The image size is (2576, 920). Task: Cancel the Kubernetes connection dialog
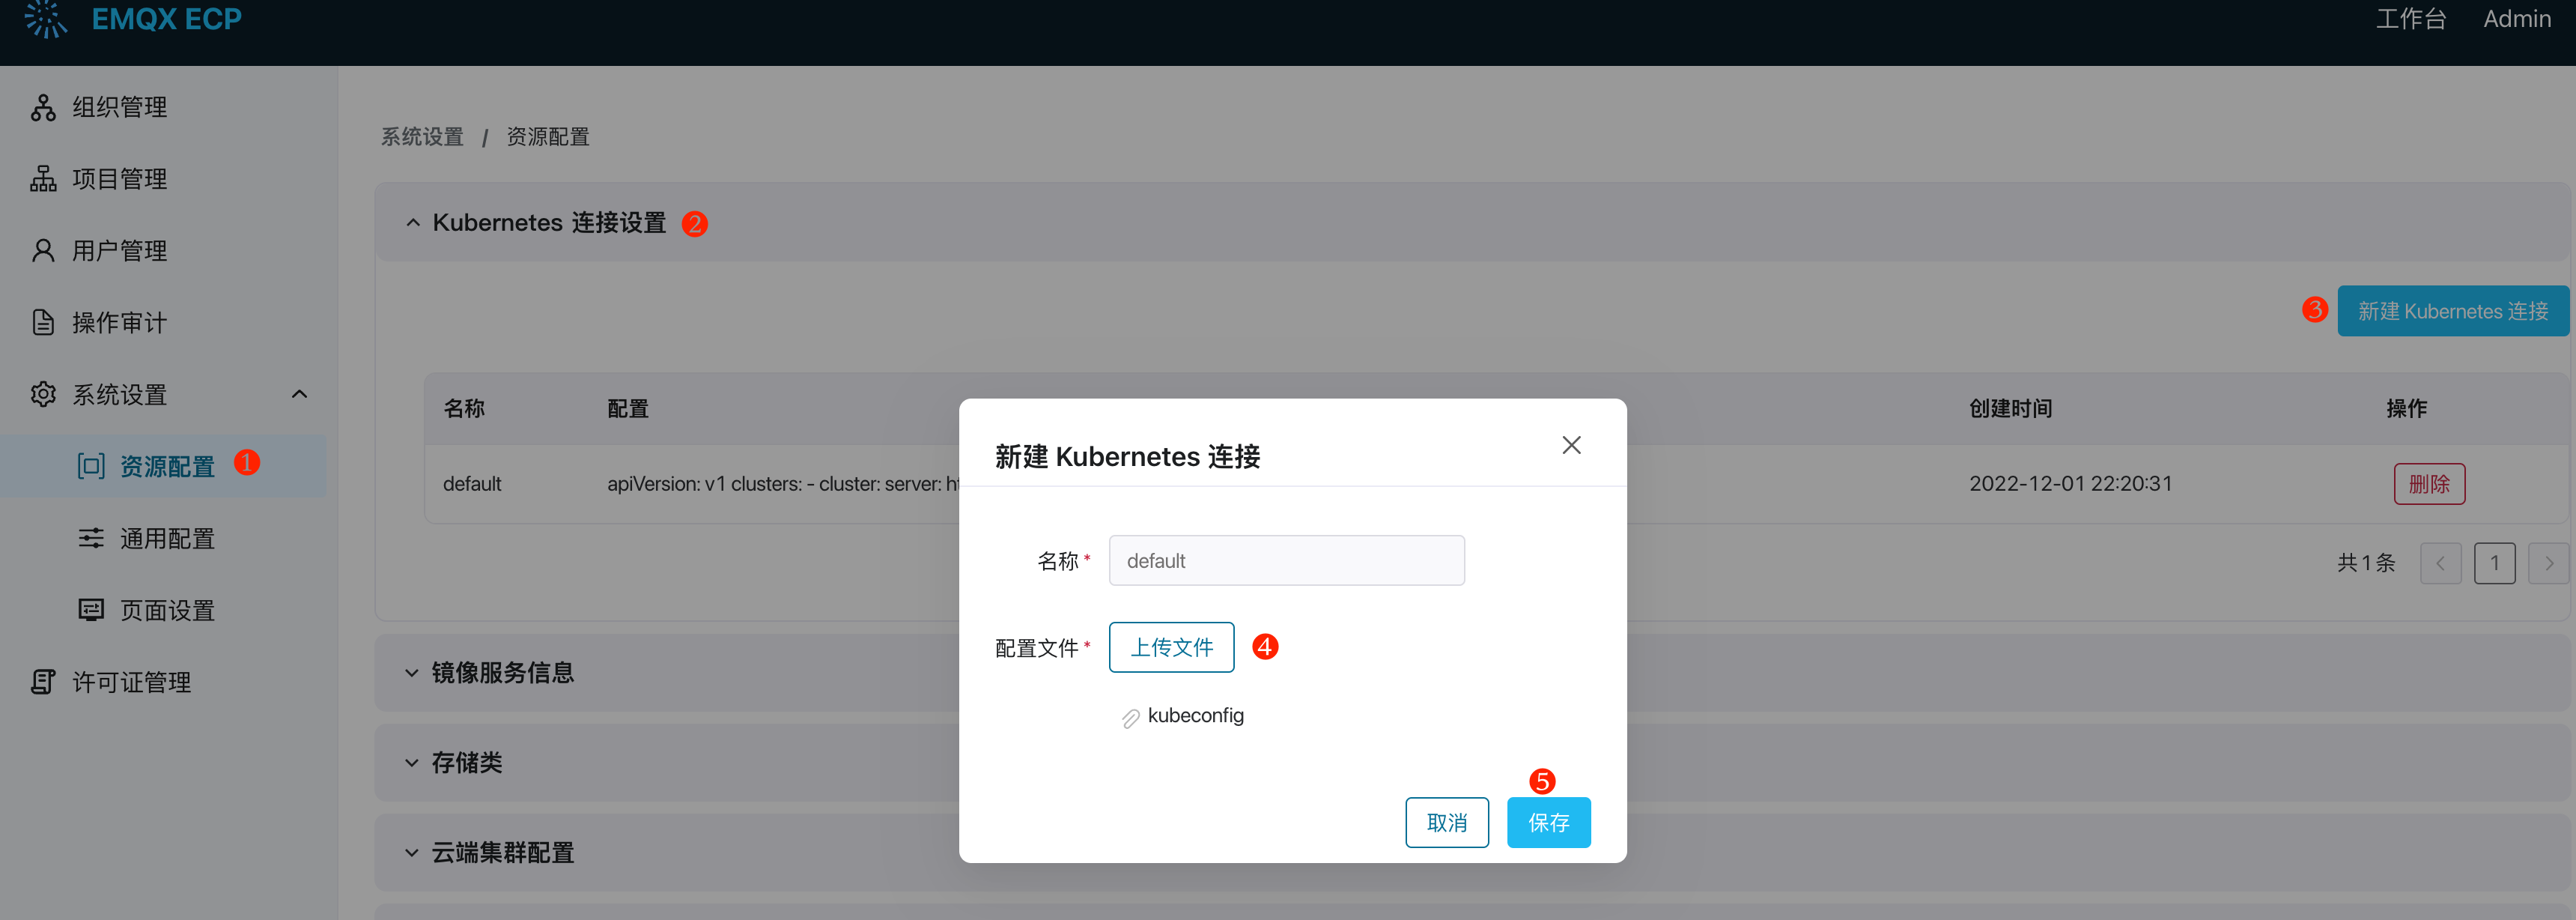[1447, 822]
